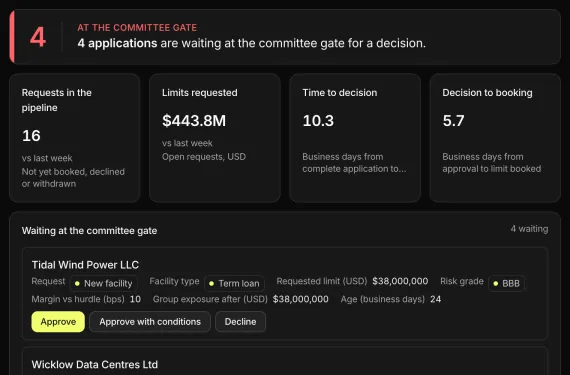Screen dimensions: 570x375
Task: Click the 5.7 decision to booking value
Action: pos(453,121)
